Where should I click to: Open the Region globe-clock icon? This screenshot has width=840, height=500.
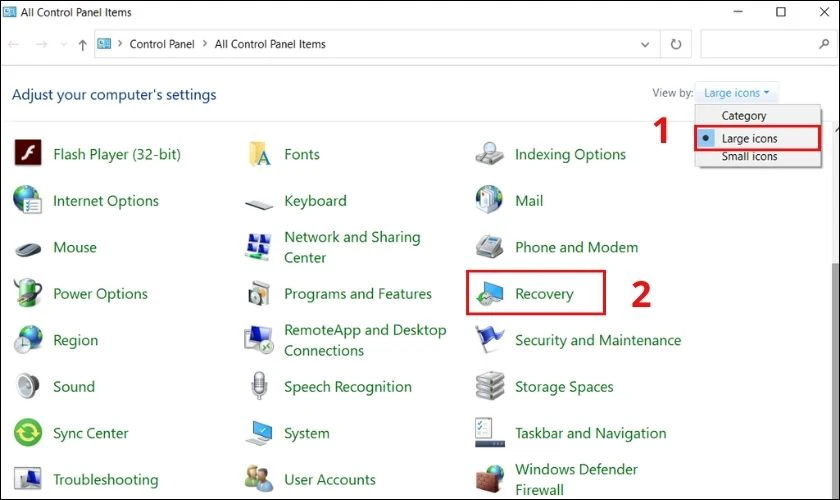[x=28, y=340]
